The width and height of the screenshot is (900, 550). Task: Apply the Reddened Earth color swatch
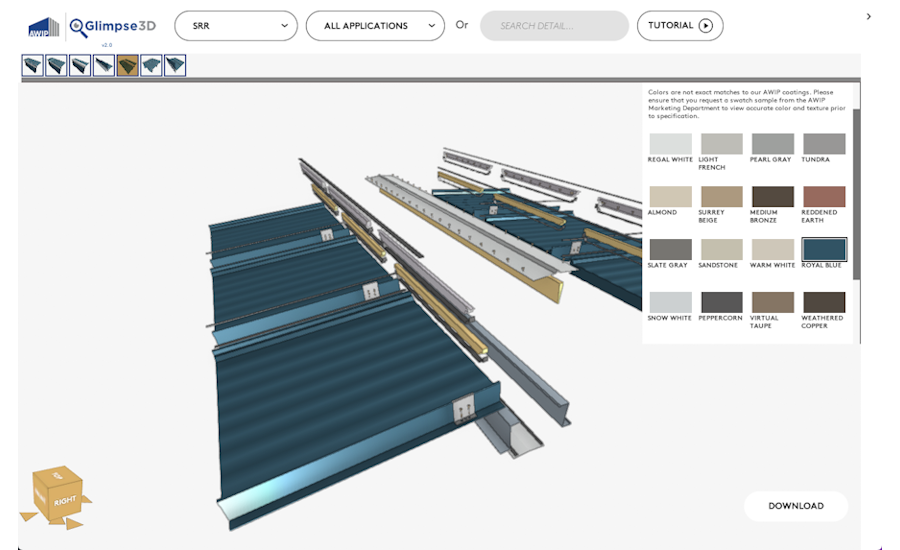[823, 197]
